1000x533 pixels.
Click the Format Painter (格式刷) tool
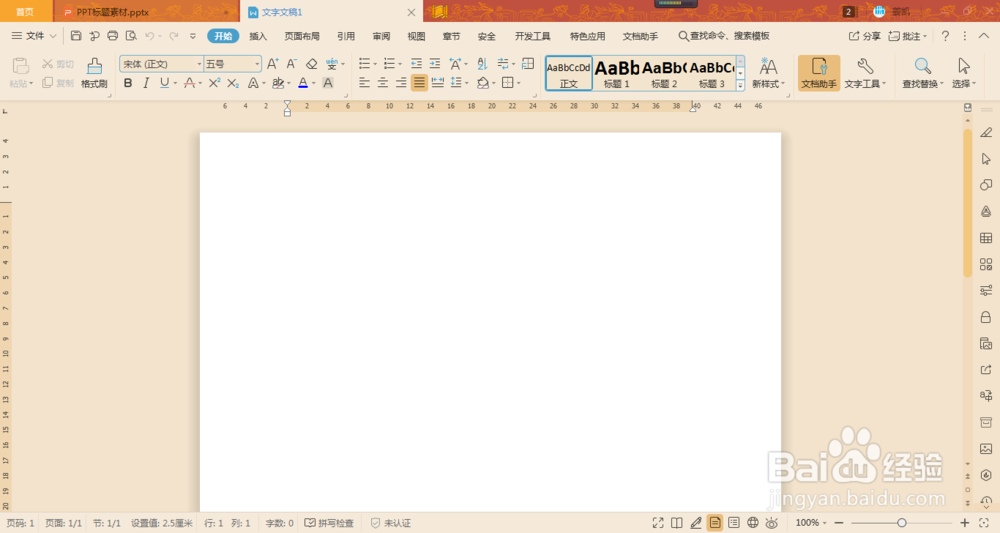point(94,73)
